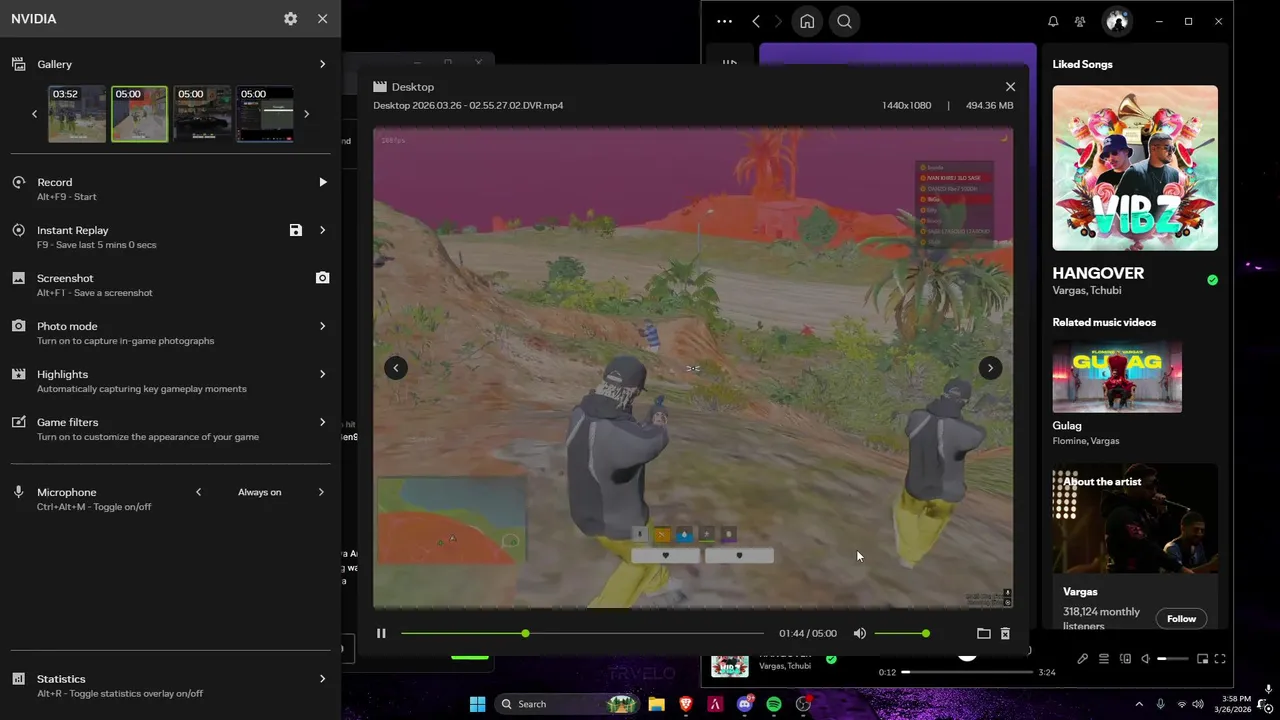Viewport: 1280px width, 720px height.
Task: Open Gulag music video thumbnail
Action: click(1117, 376)
